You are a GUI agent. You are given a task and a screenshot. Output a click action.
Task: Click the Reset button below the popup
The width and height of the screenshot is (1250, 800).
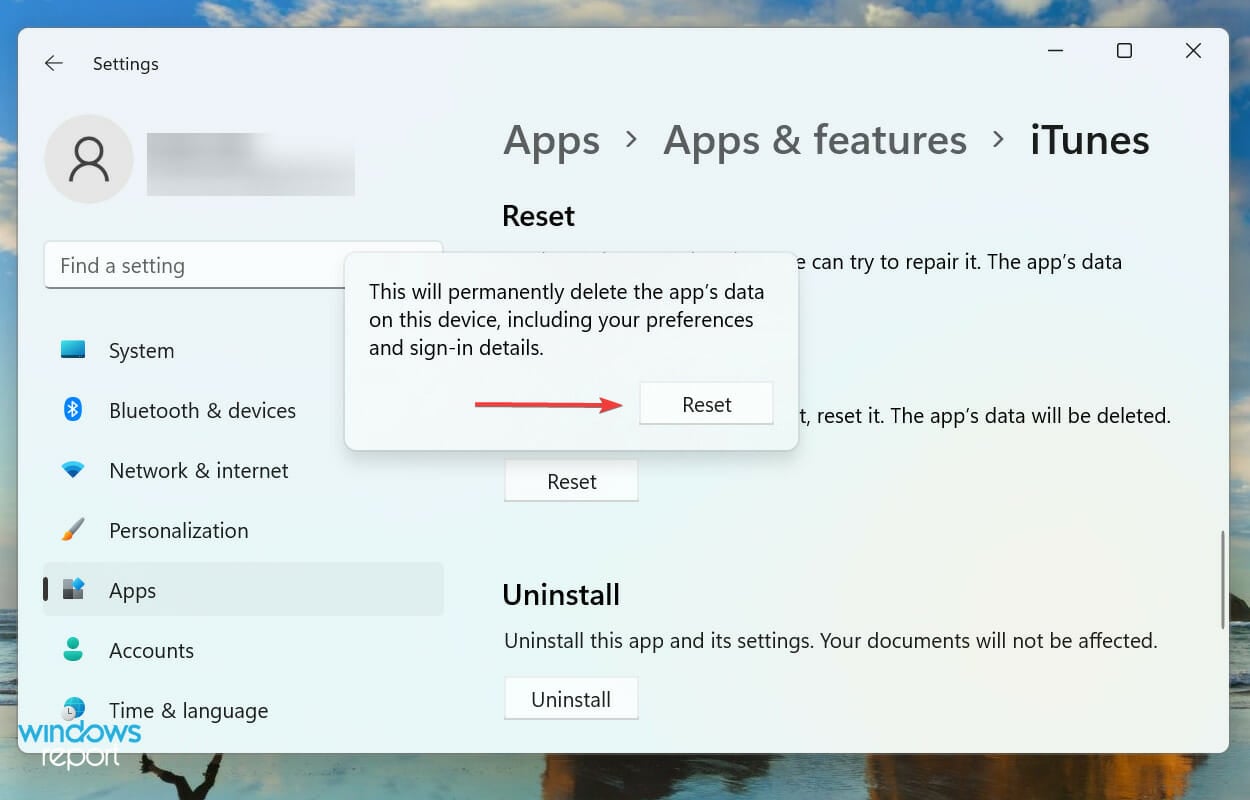571,481
